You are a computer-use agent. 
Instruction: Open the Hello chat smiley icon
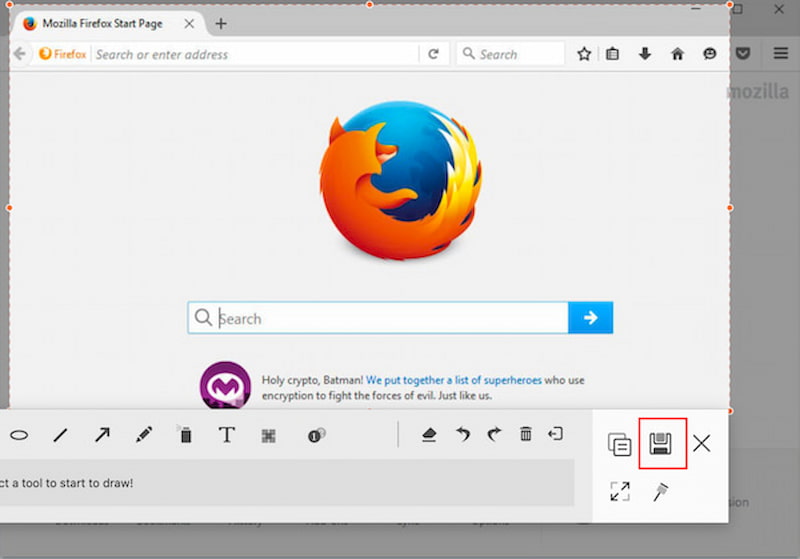pyautogui.click(x=710, y=54)
